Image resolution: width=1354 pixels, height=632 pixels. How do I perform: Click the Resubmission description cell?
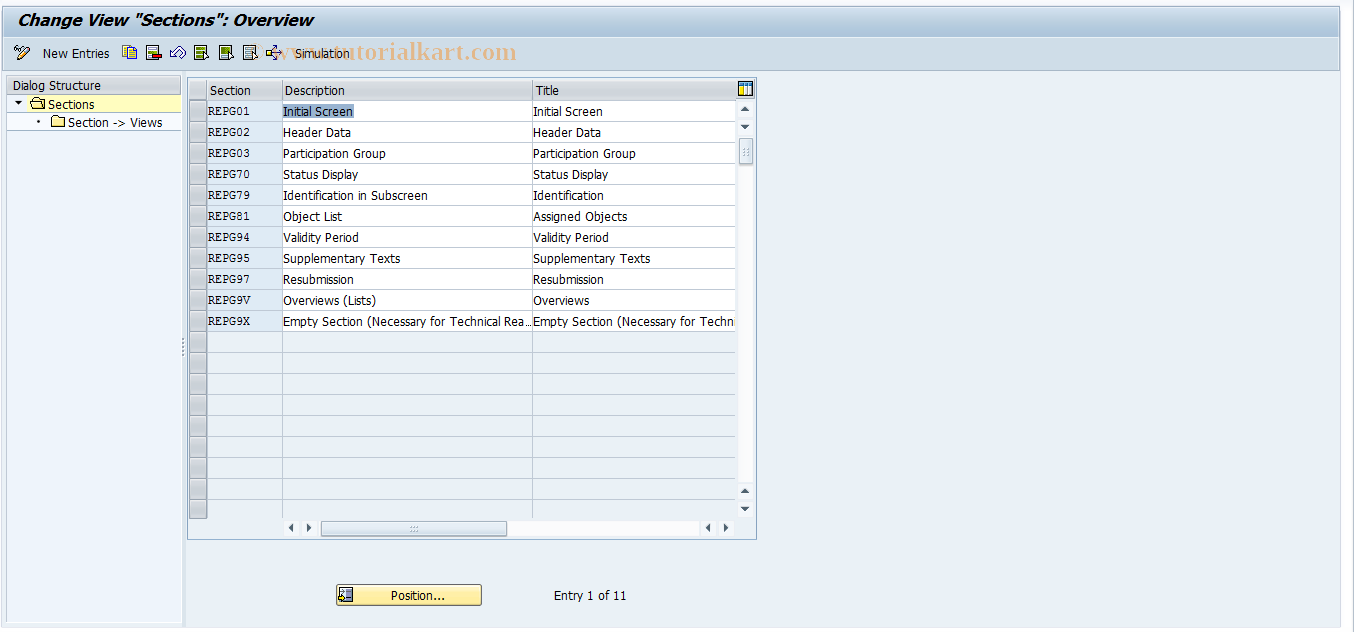tap(407, 279)
